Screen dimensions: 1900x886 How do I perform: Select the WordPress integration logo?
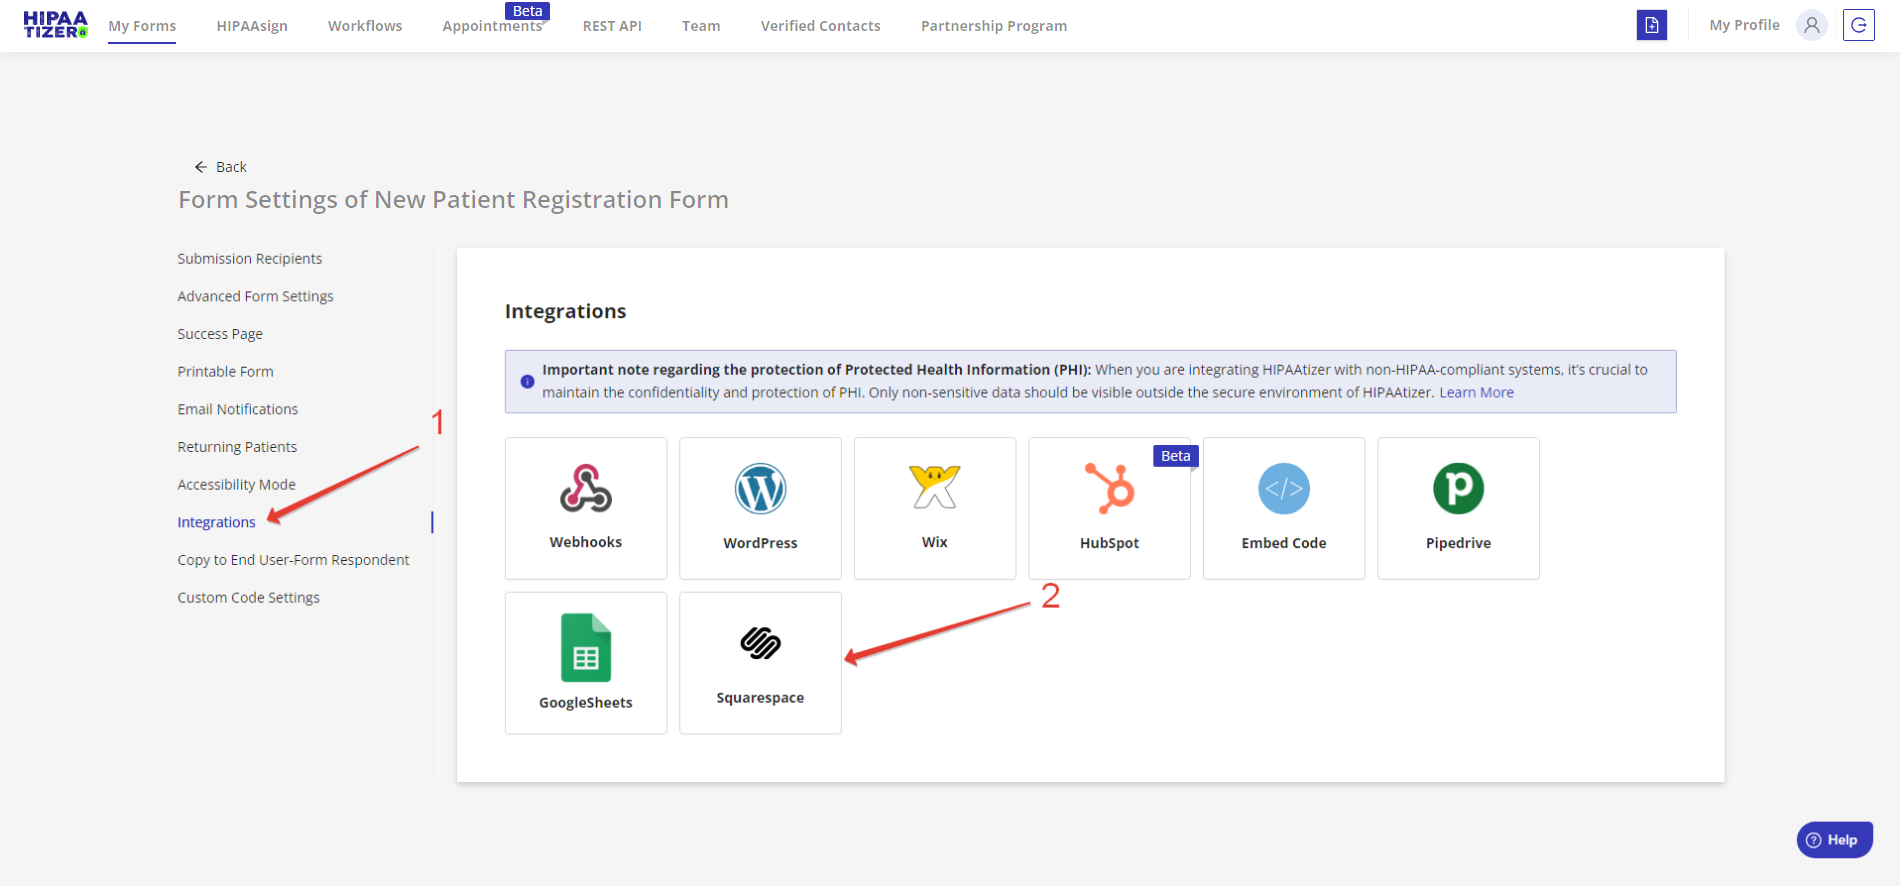click(x=760, y=489)
